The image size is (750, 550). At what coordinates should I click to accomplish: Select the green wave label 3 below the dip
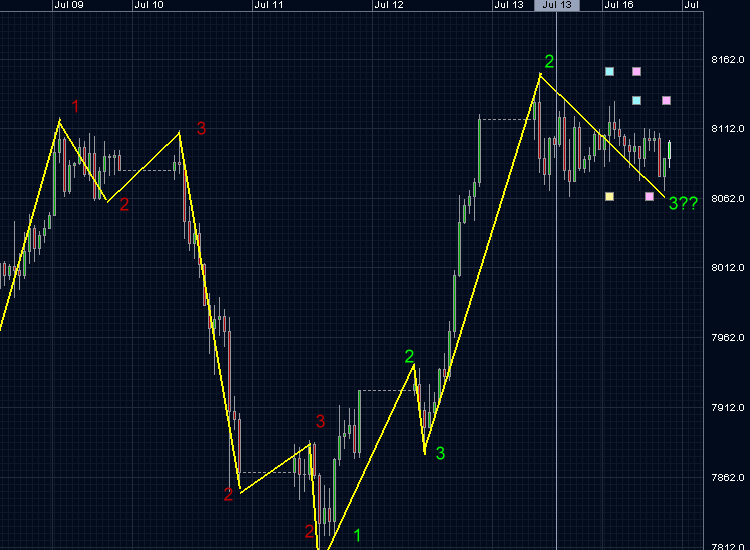[x=441, y=453]
